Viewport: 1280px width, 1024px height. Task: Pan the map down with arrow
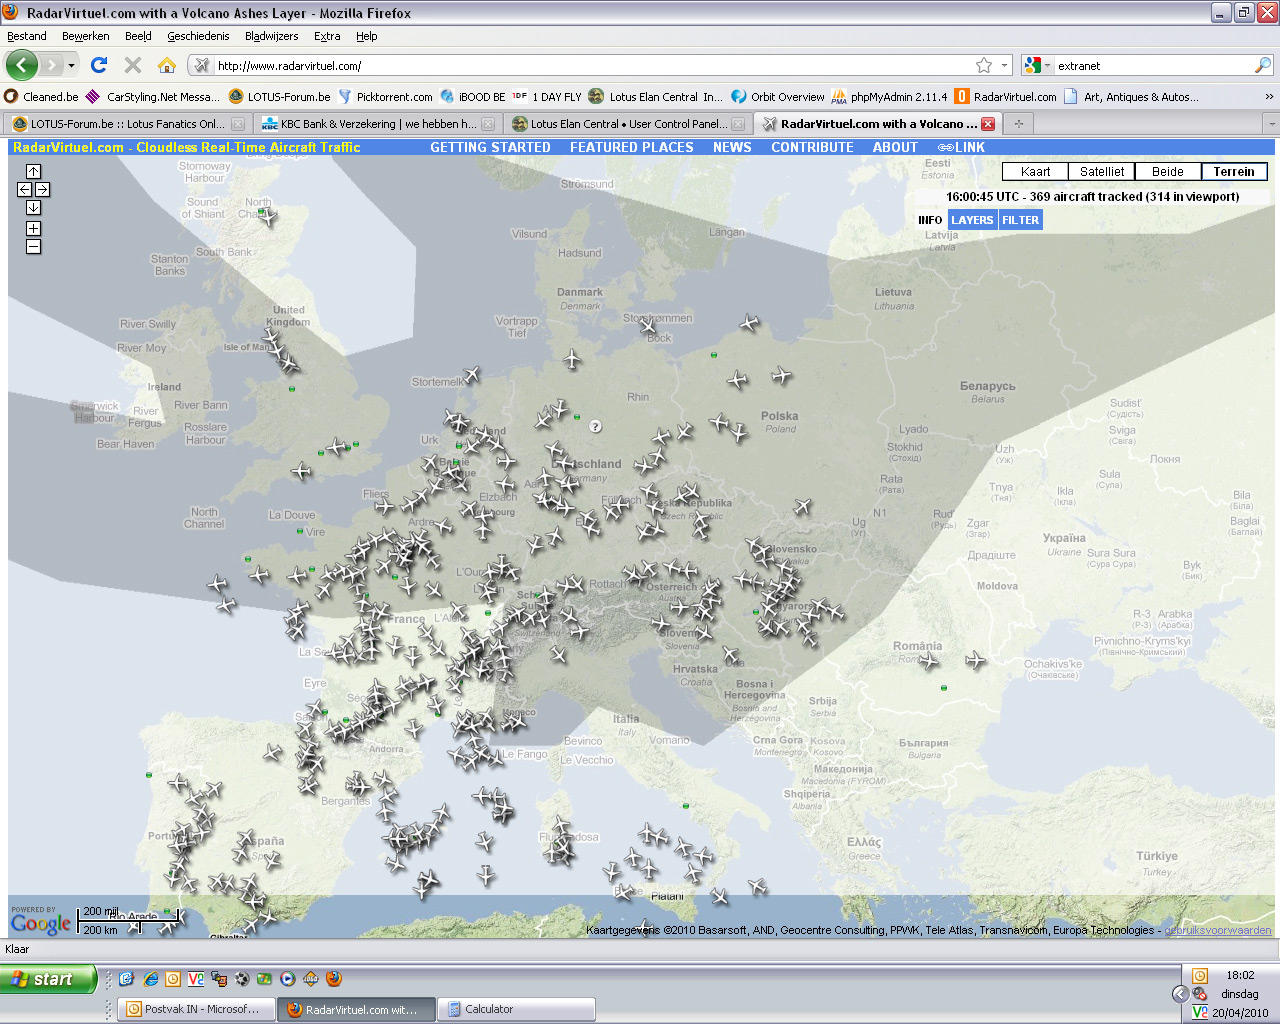pyautogui.click(x=33, y=207)
